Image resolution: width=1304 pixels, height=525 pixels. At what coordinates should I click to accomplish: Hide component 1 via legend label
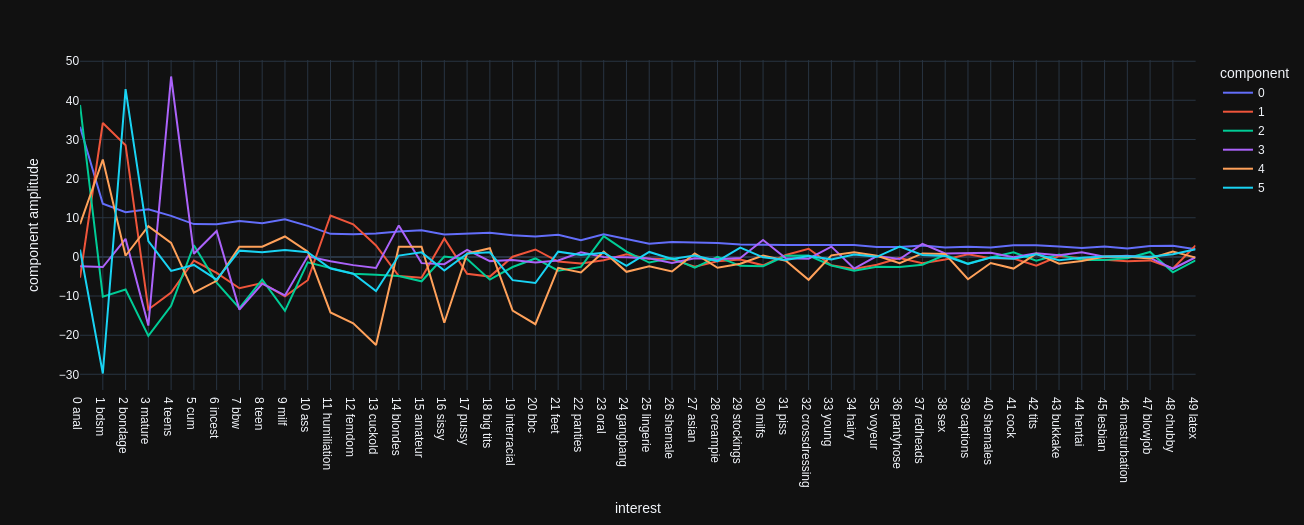point(1260,112)
